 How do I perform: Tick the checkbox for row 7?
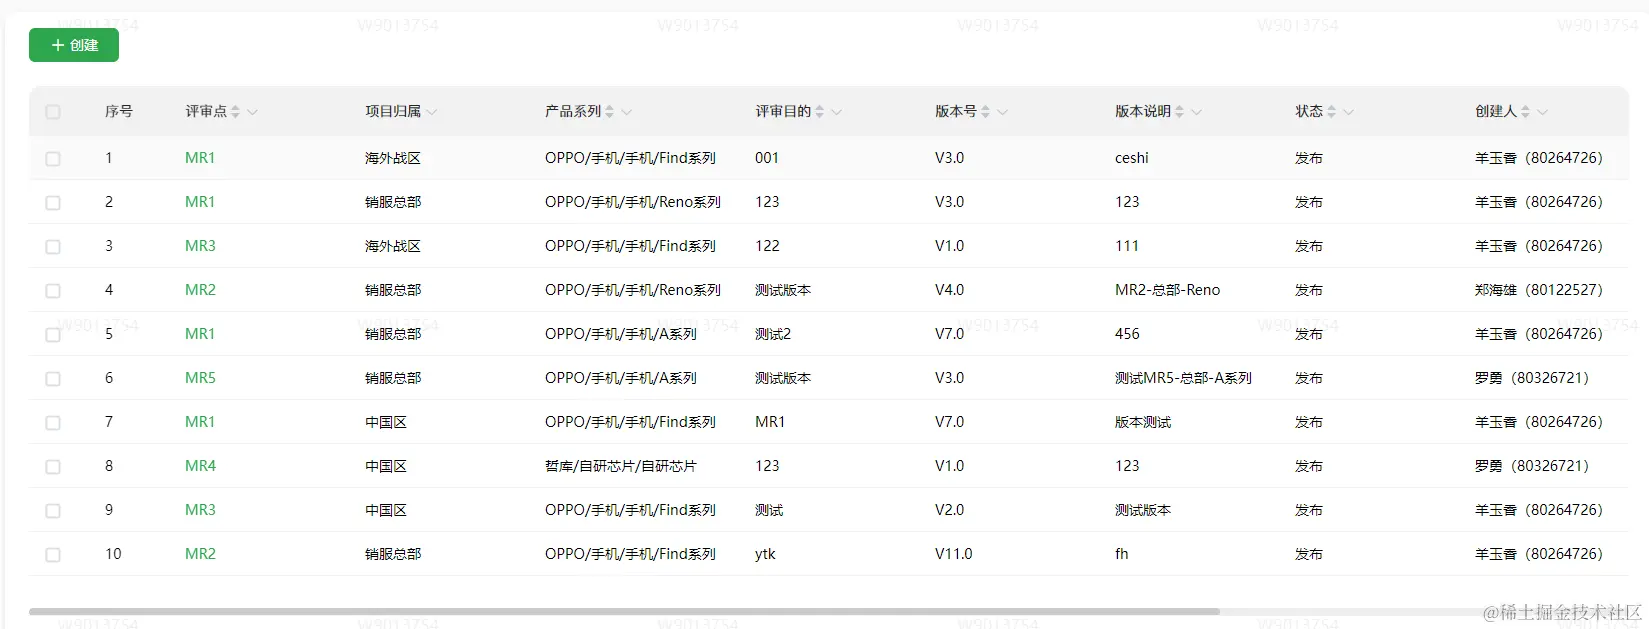point(53,423)
